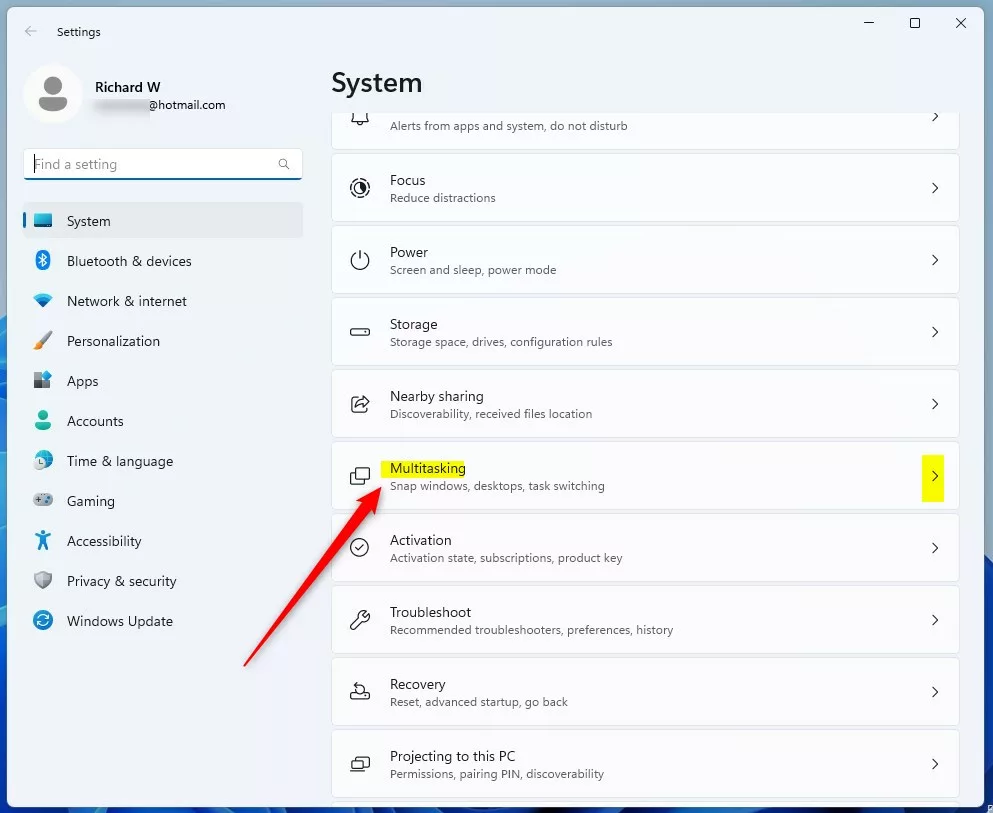Expand the Power row chevron

(934, 260)
